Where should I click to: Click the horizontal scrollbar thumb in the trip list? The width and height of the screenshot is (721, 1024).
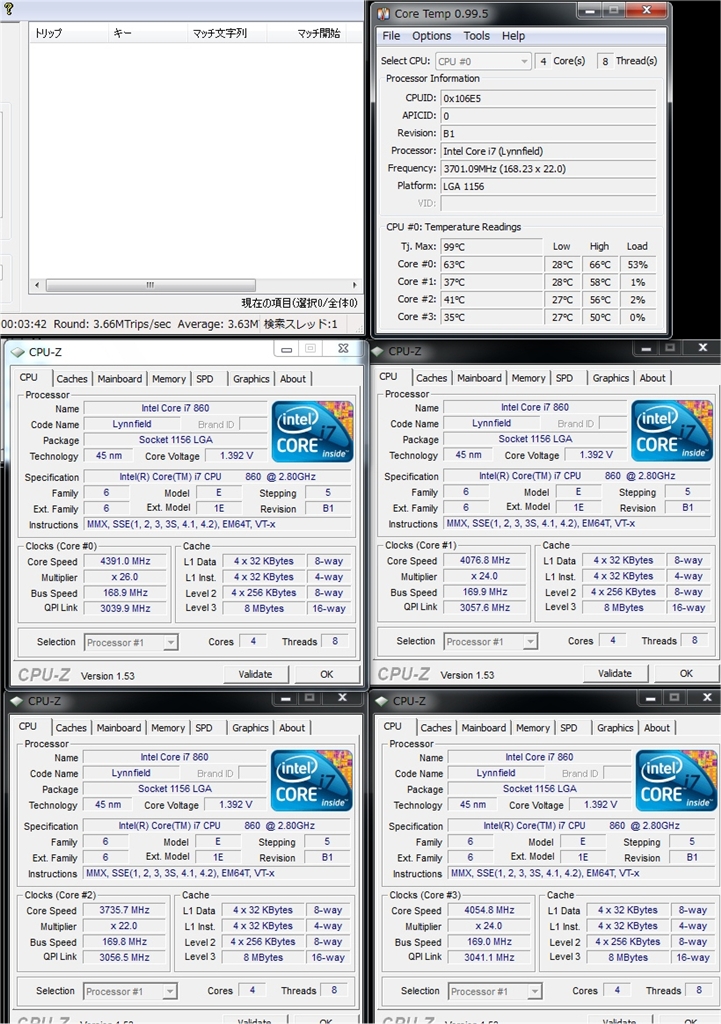pos(150,285)
